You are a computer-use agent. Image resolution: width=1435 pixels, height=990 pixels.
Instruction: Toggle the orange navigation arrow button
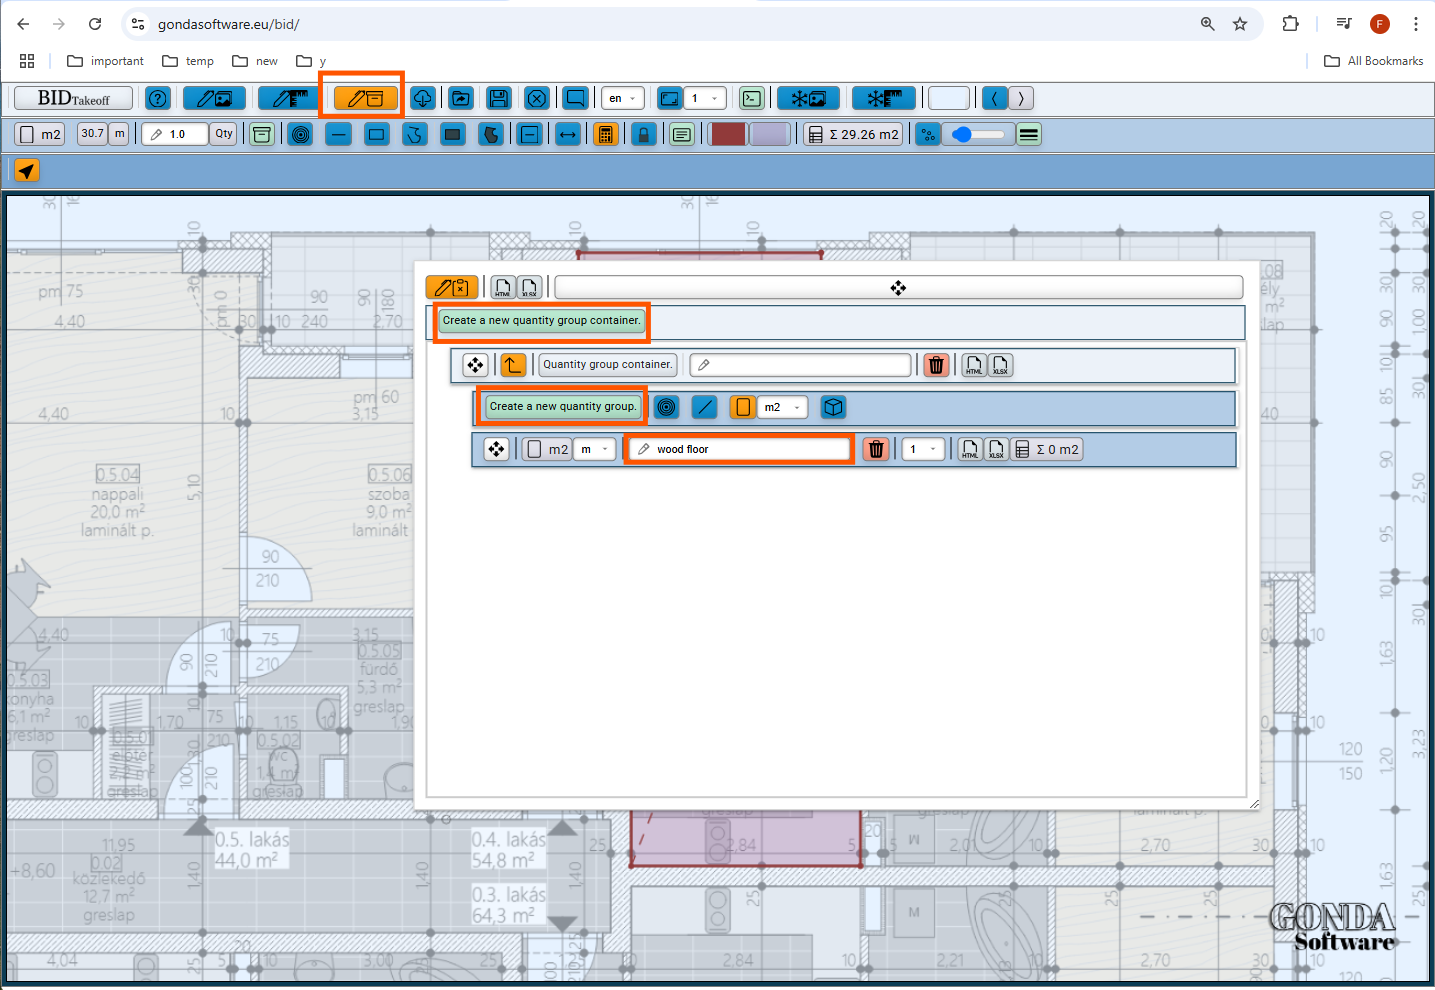(x=27, y=170)
